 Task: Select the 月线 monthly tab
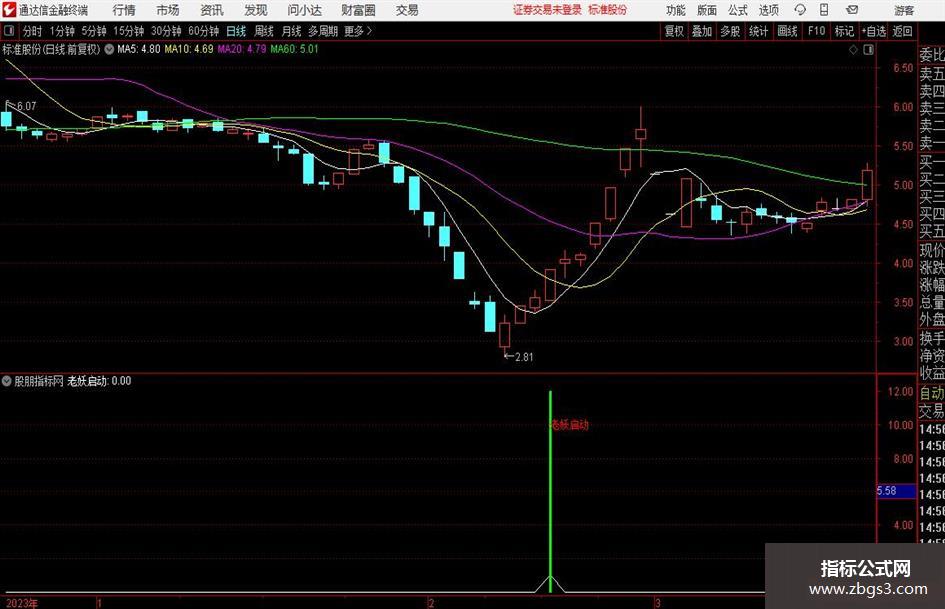click(292, 31)
